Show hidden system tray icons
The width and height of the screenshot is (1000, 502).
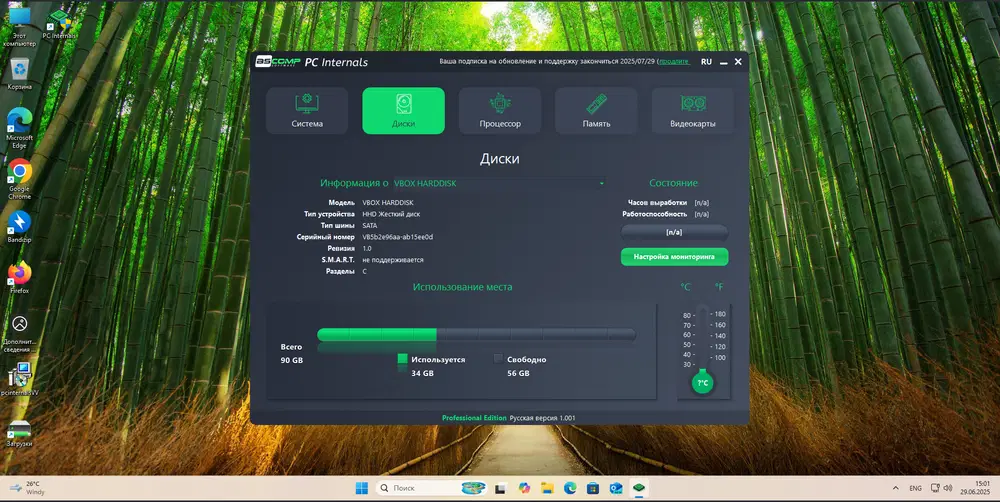click(895, 488)
